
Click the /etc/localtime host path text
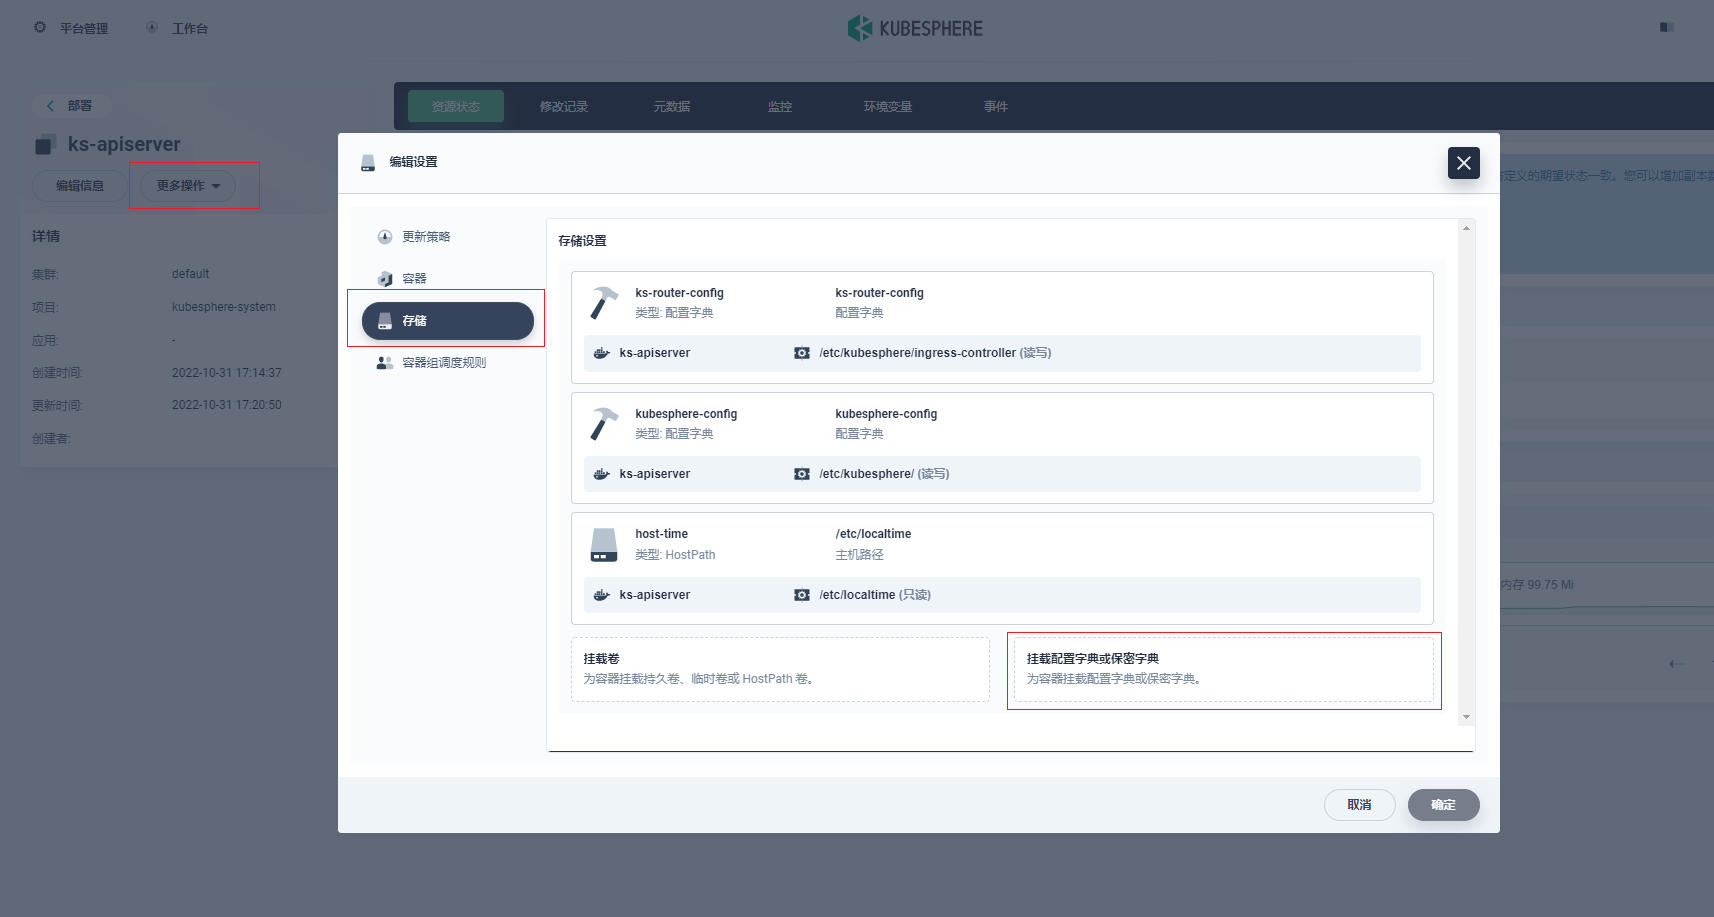pos(873,534)
